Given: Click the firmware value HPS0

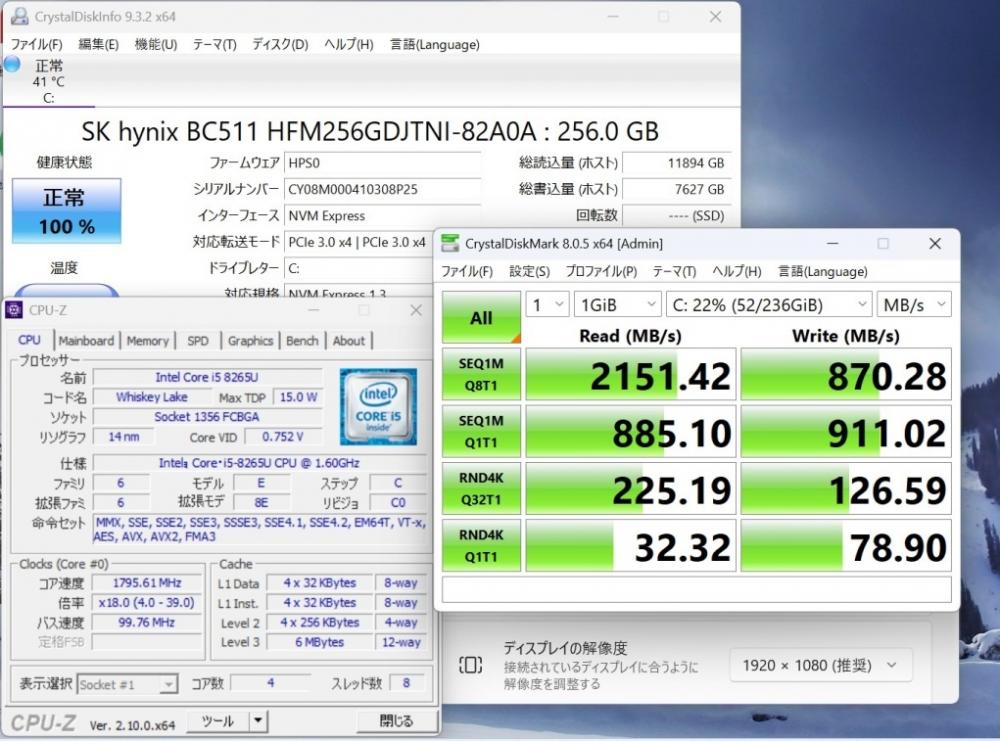Looking at the screenshot, I should (x=382, y=163).
